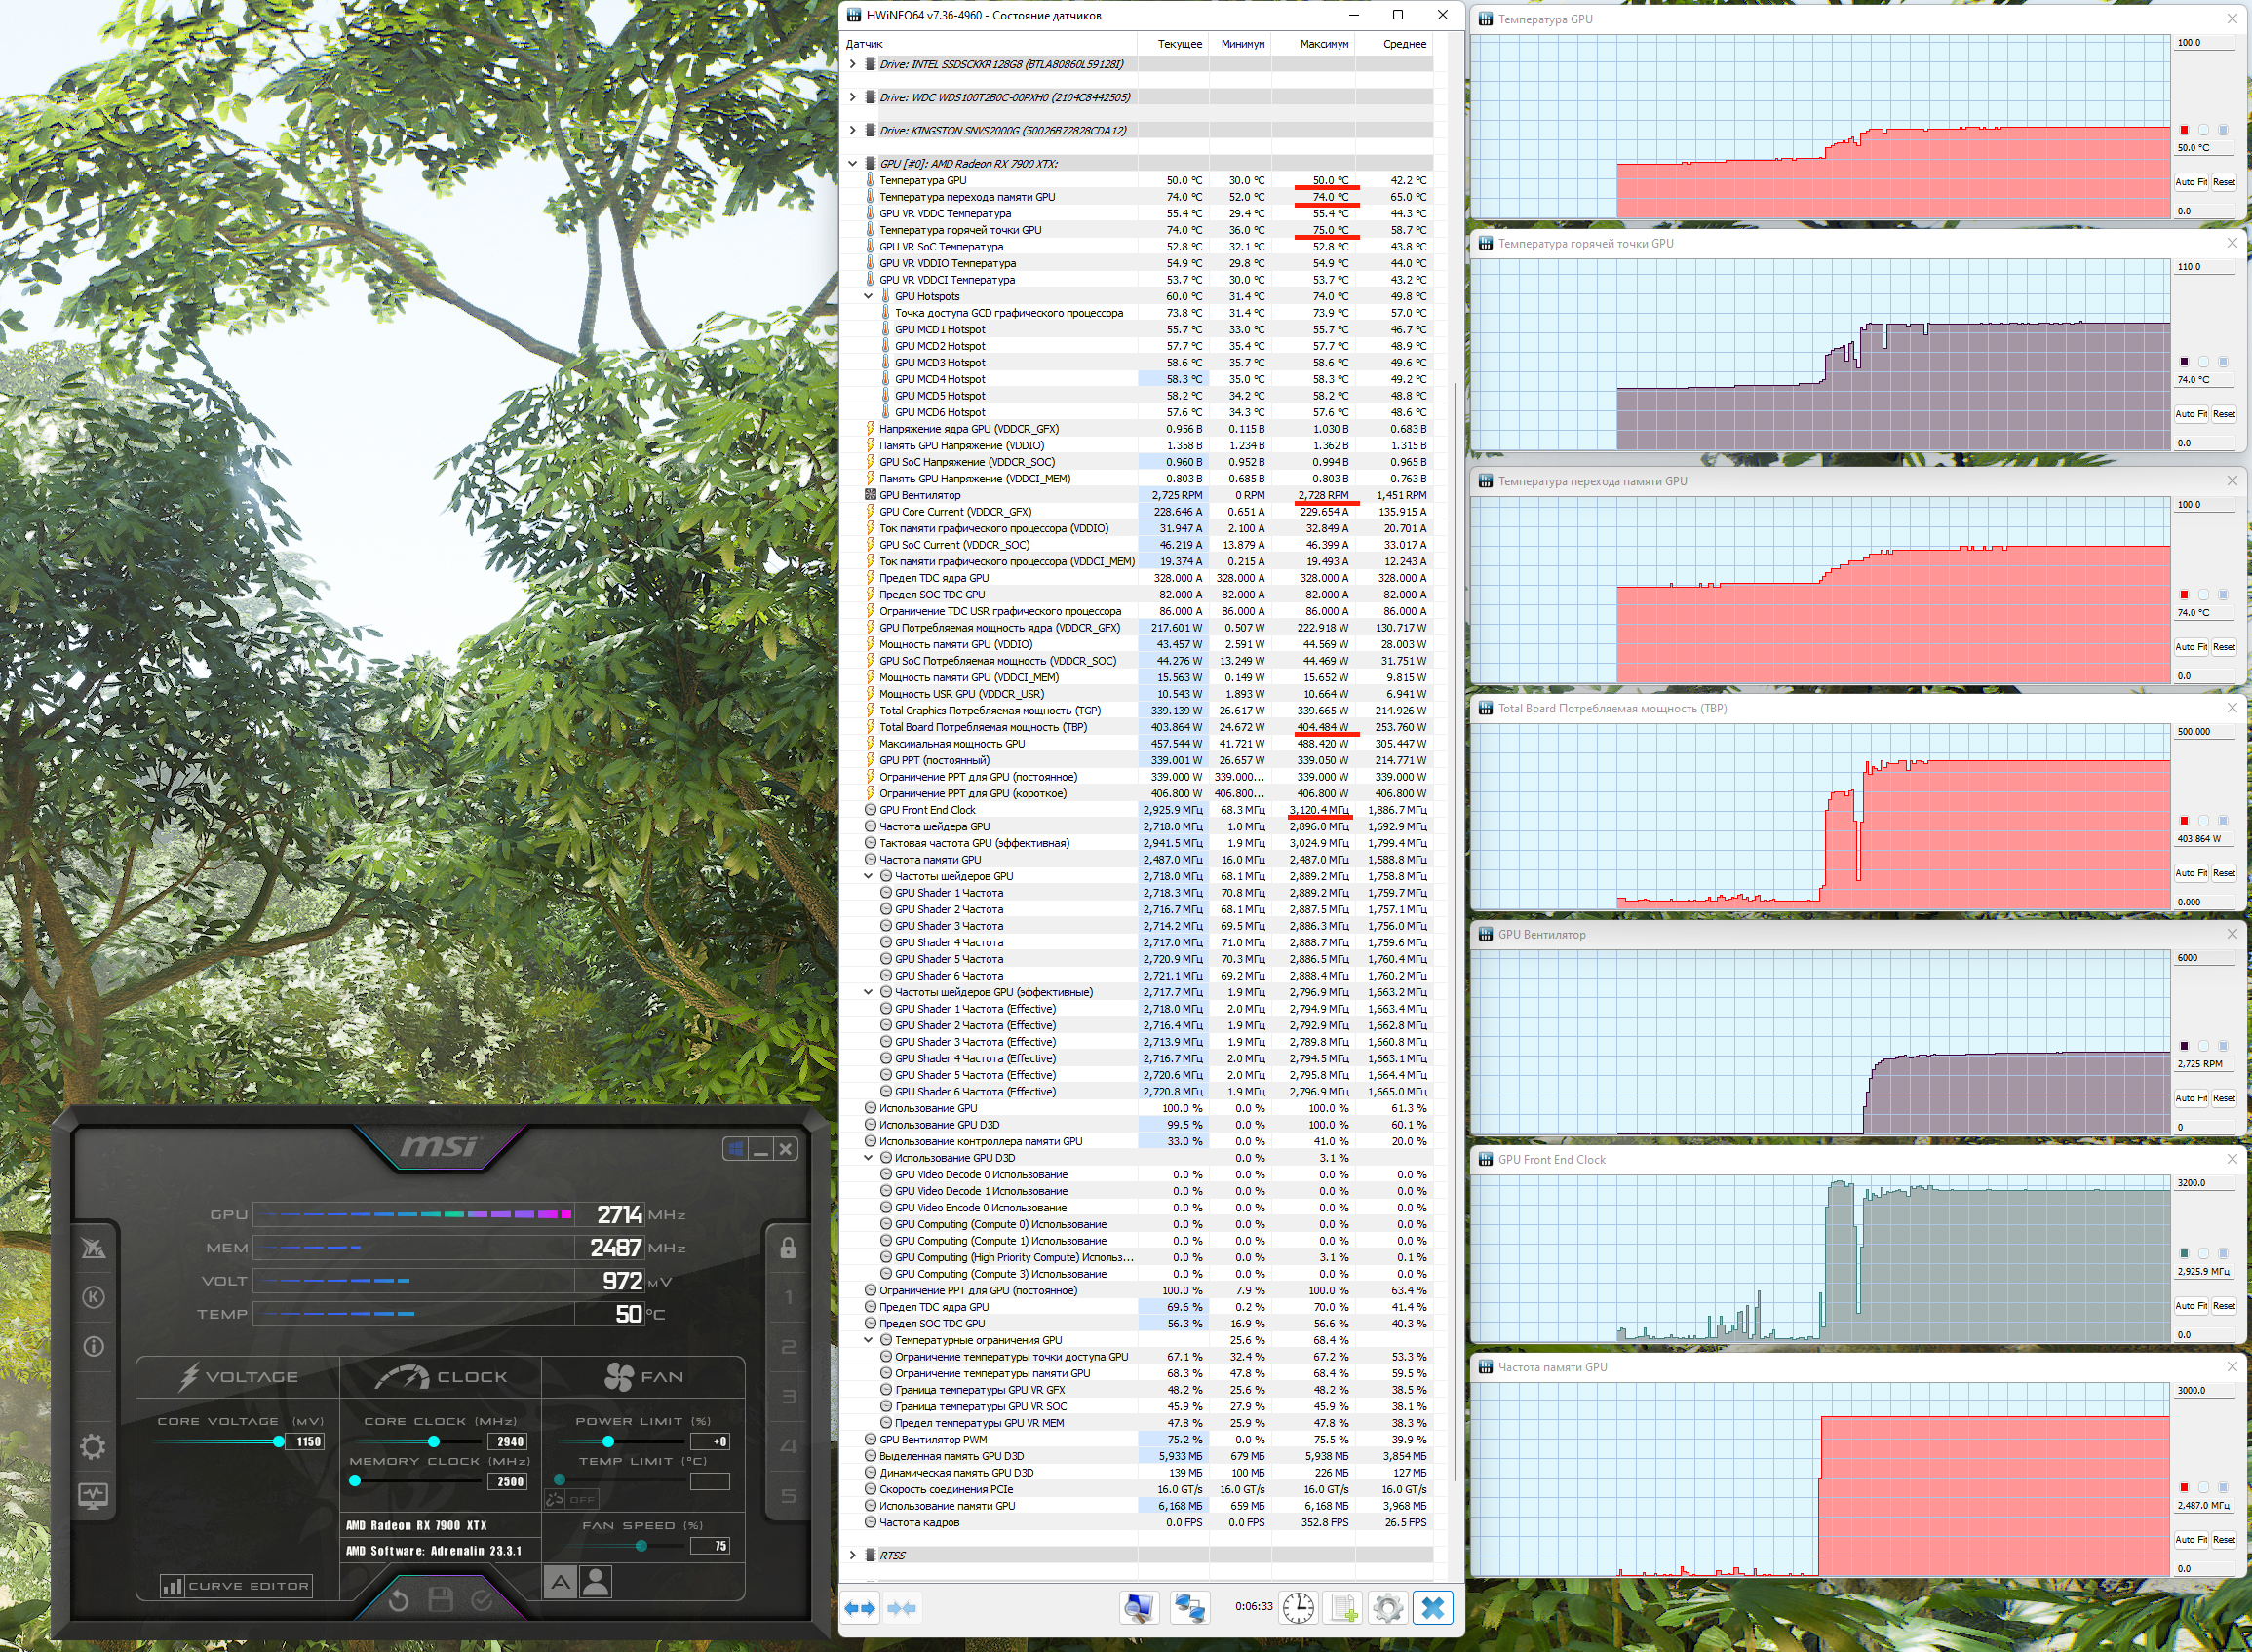Start logging sensors to file
Image resolution: width=2252 pixels, height=1652 pixels.
(1342, 1607)
